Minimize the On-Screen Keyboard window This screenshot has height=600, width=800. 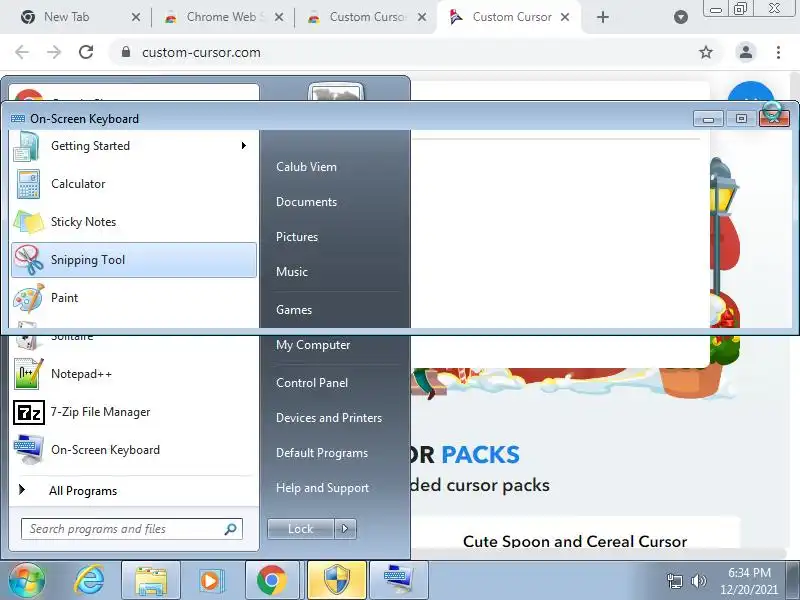coord(708,119)
